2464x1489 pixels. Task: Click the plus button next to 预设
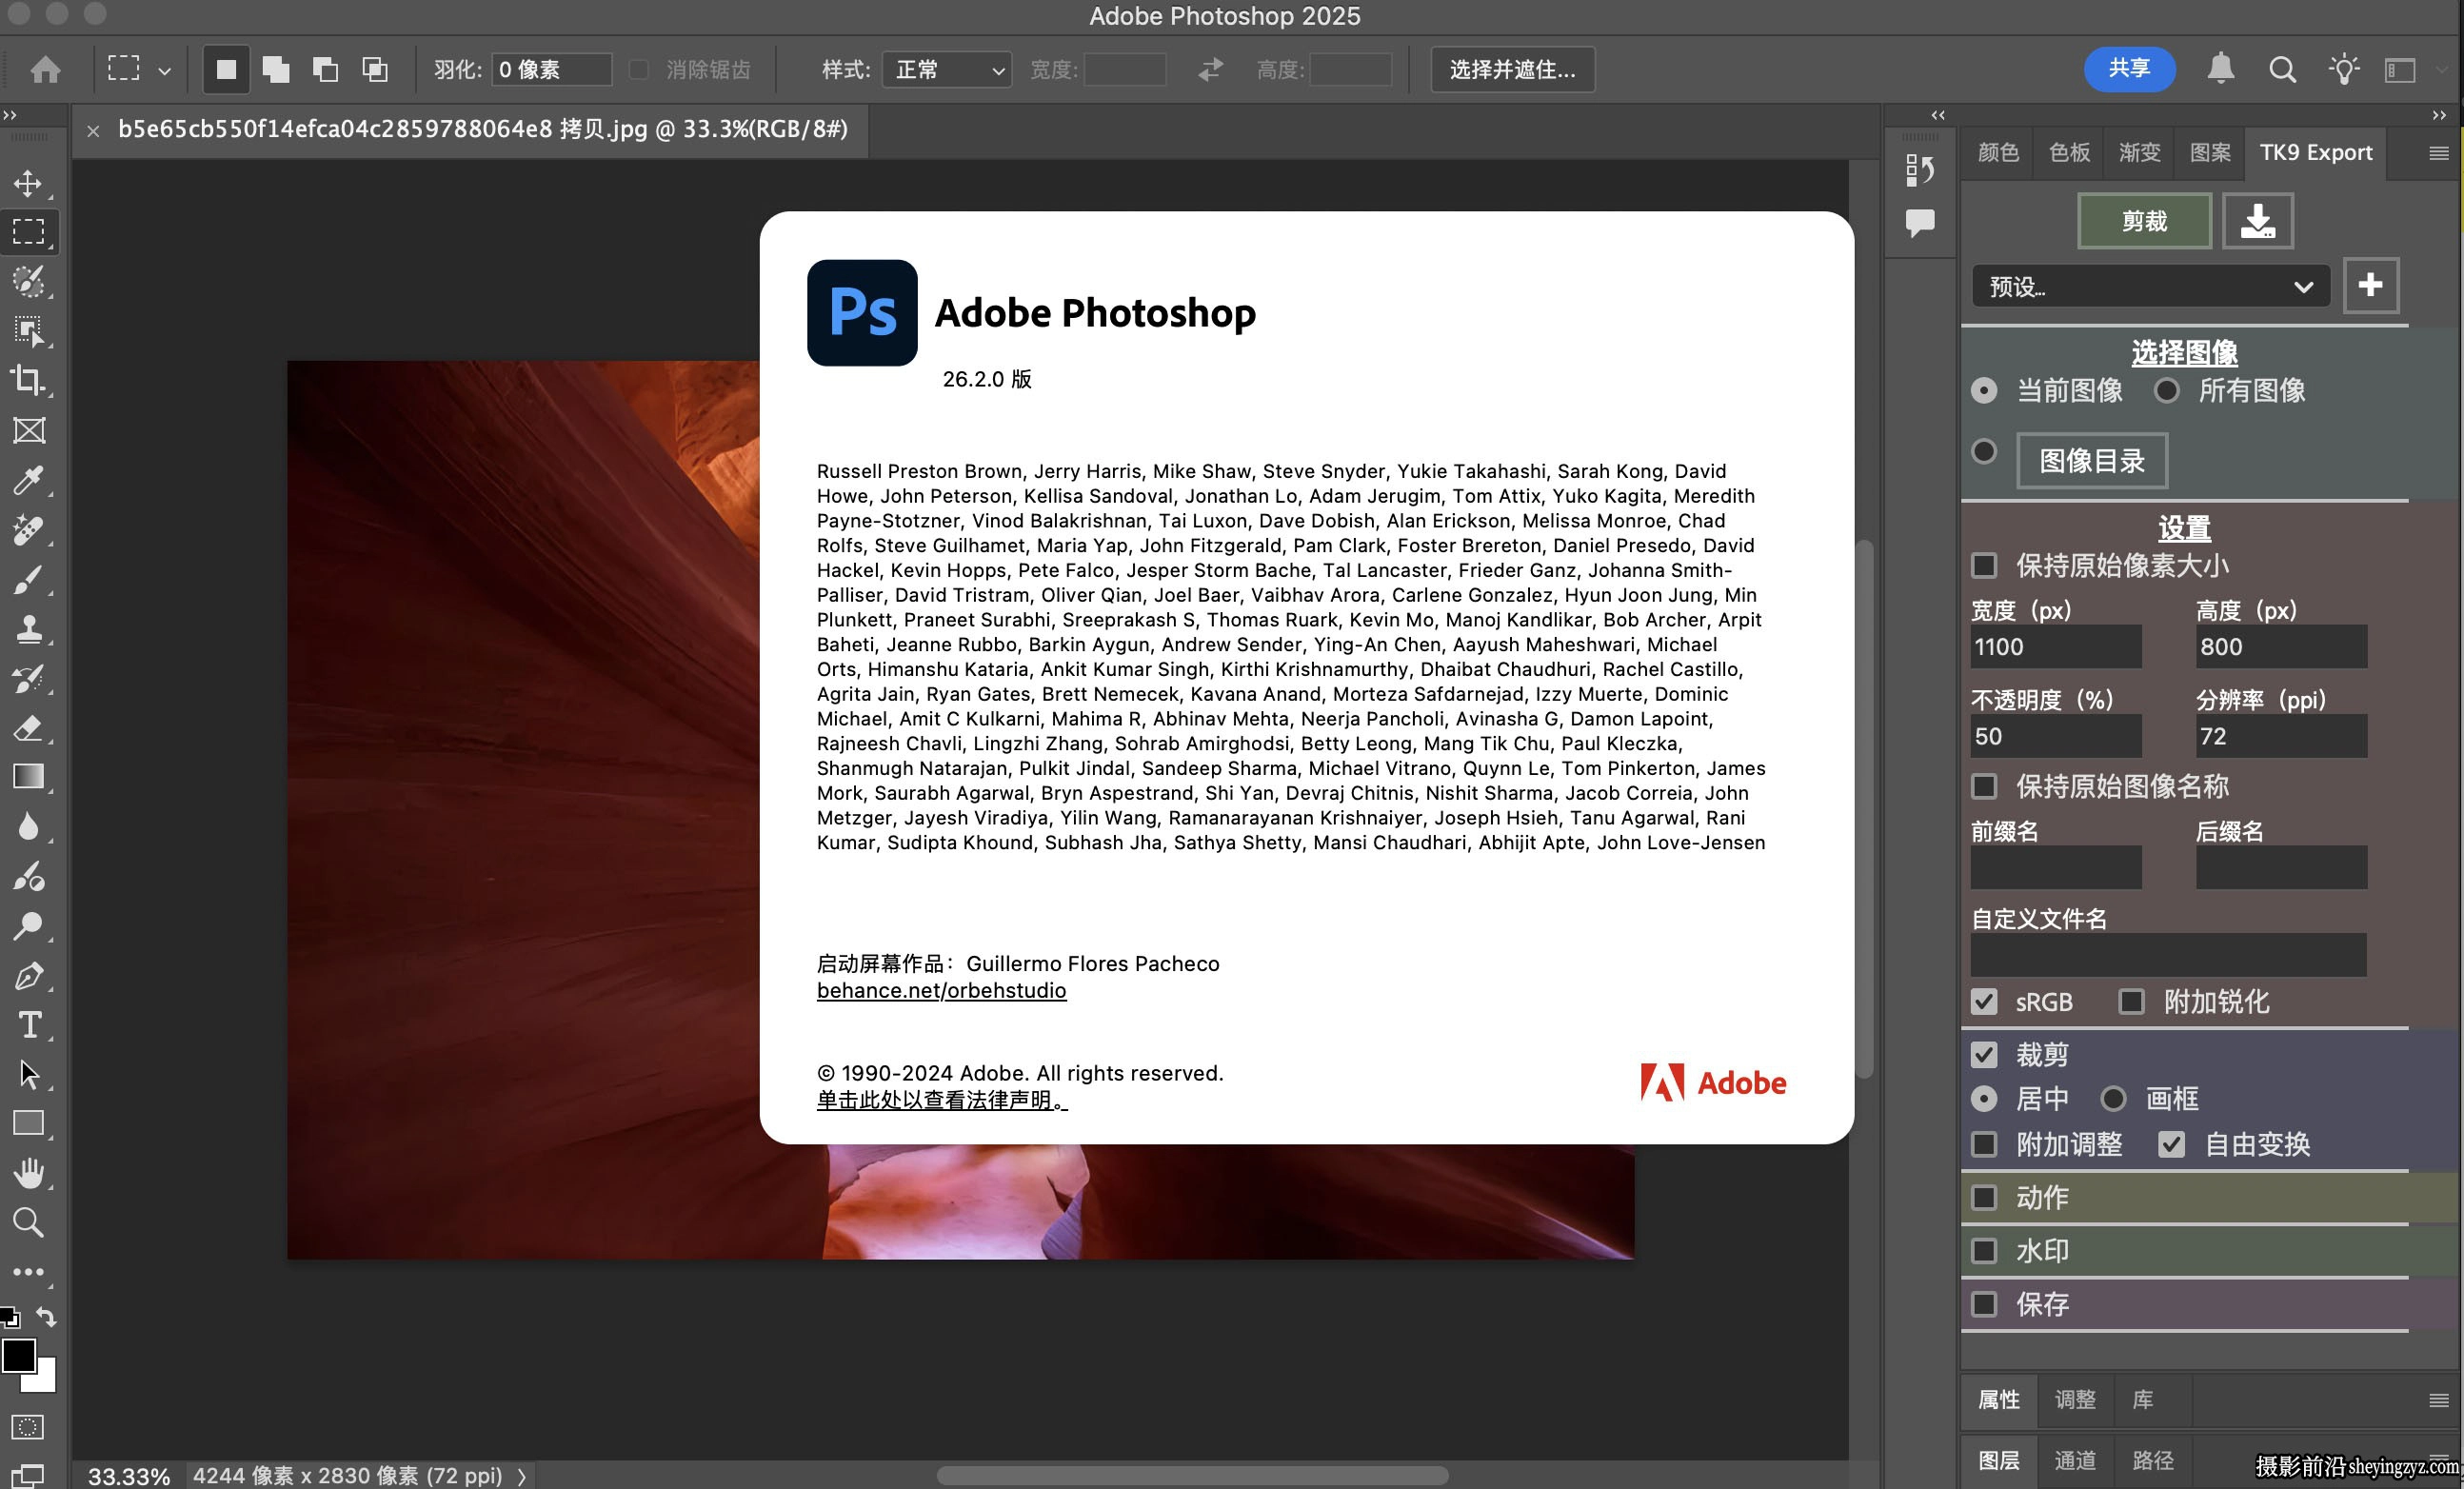coord(2370,285)
